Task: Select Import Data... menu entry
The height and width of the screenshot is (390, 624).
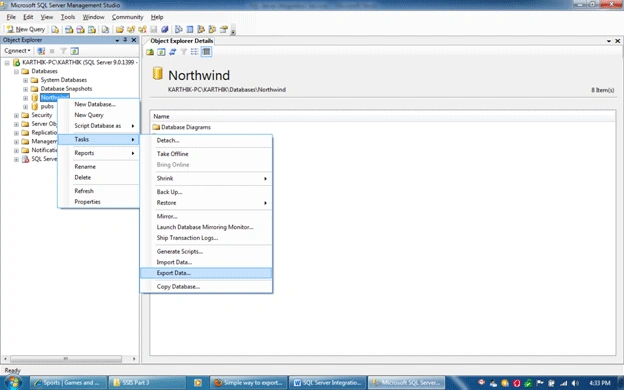Action: tap(206, 262)
